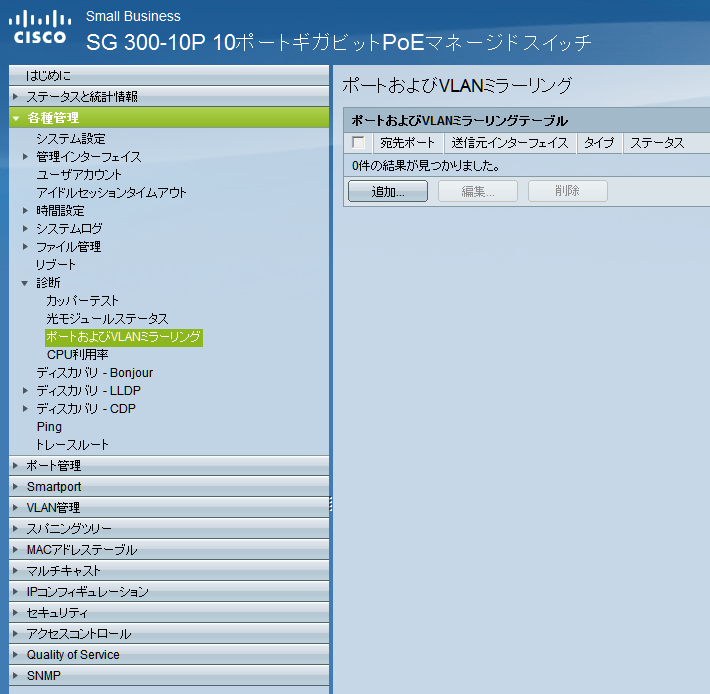The height and width of the screenshot is (694, 710).
Task: Click the タイプ column header
Action: 599,143
